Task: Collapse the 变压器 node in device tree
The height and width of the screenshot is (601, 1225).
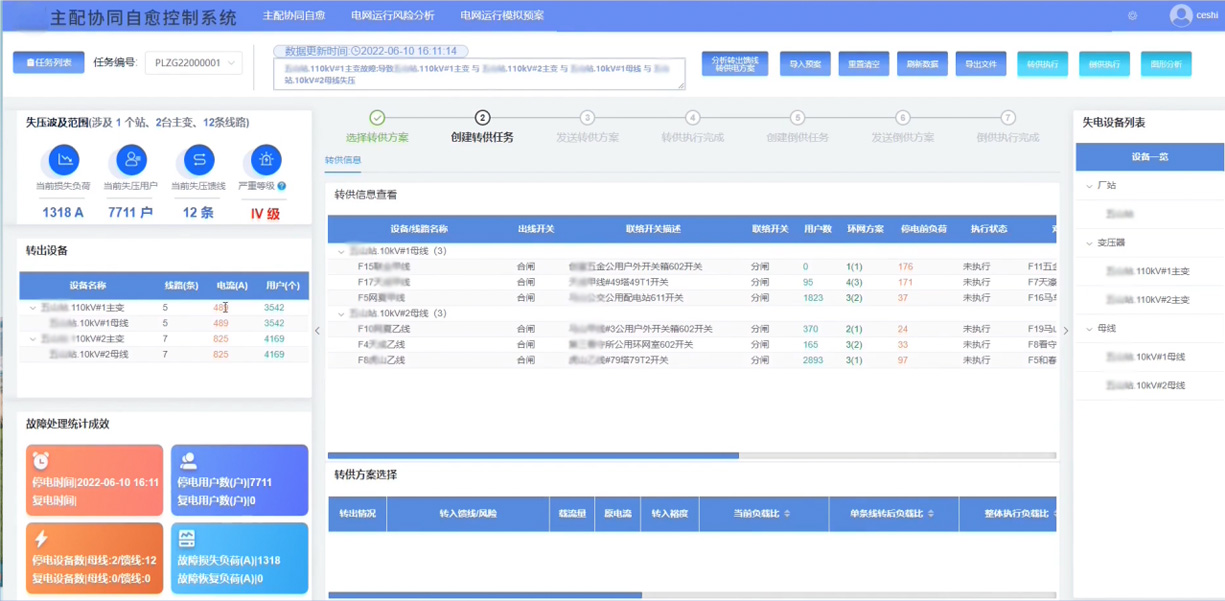Action: [1090, 243]
